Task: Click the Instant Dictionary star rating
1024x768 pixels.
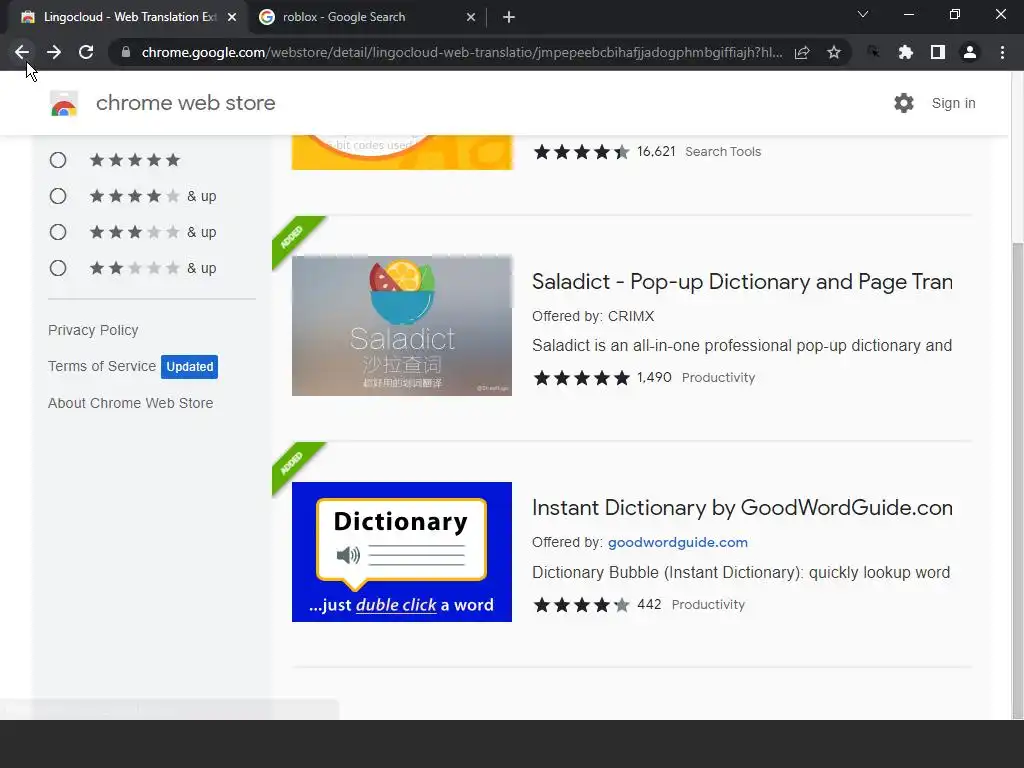Action: [x=581, y=605]
